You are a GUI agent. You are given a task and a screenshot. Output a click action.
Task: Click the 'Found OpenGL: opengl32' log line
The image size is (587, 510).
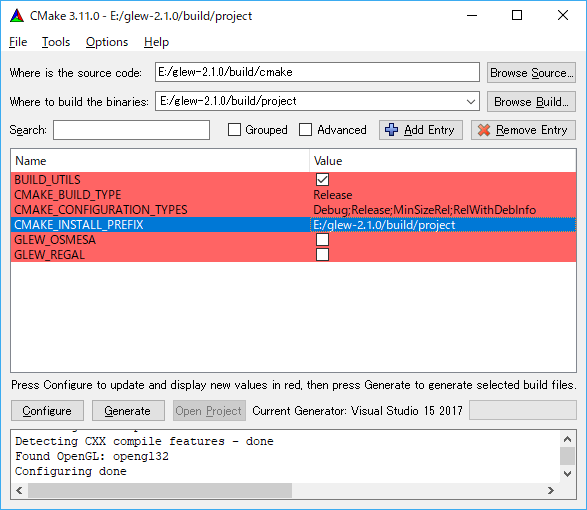92,456
